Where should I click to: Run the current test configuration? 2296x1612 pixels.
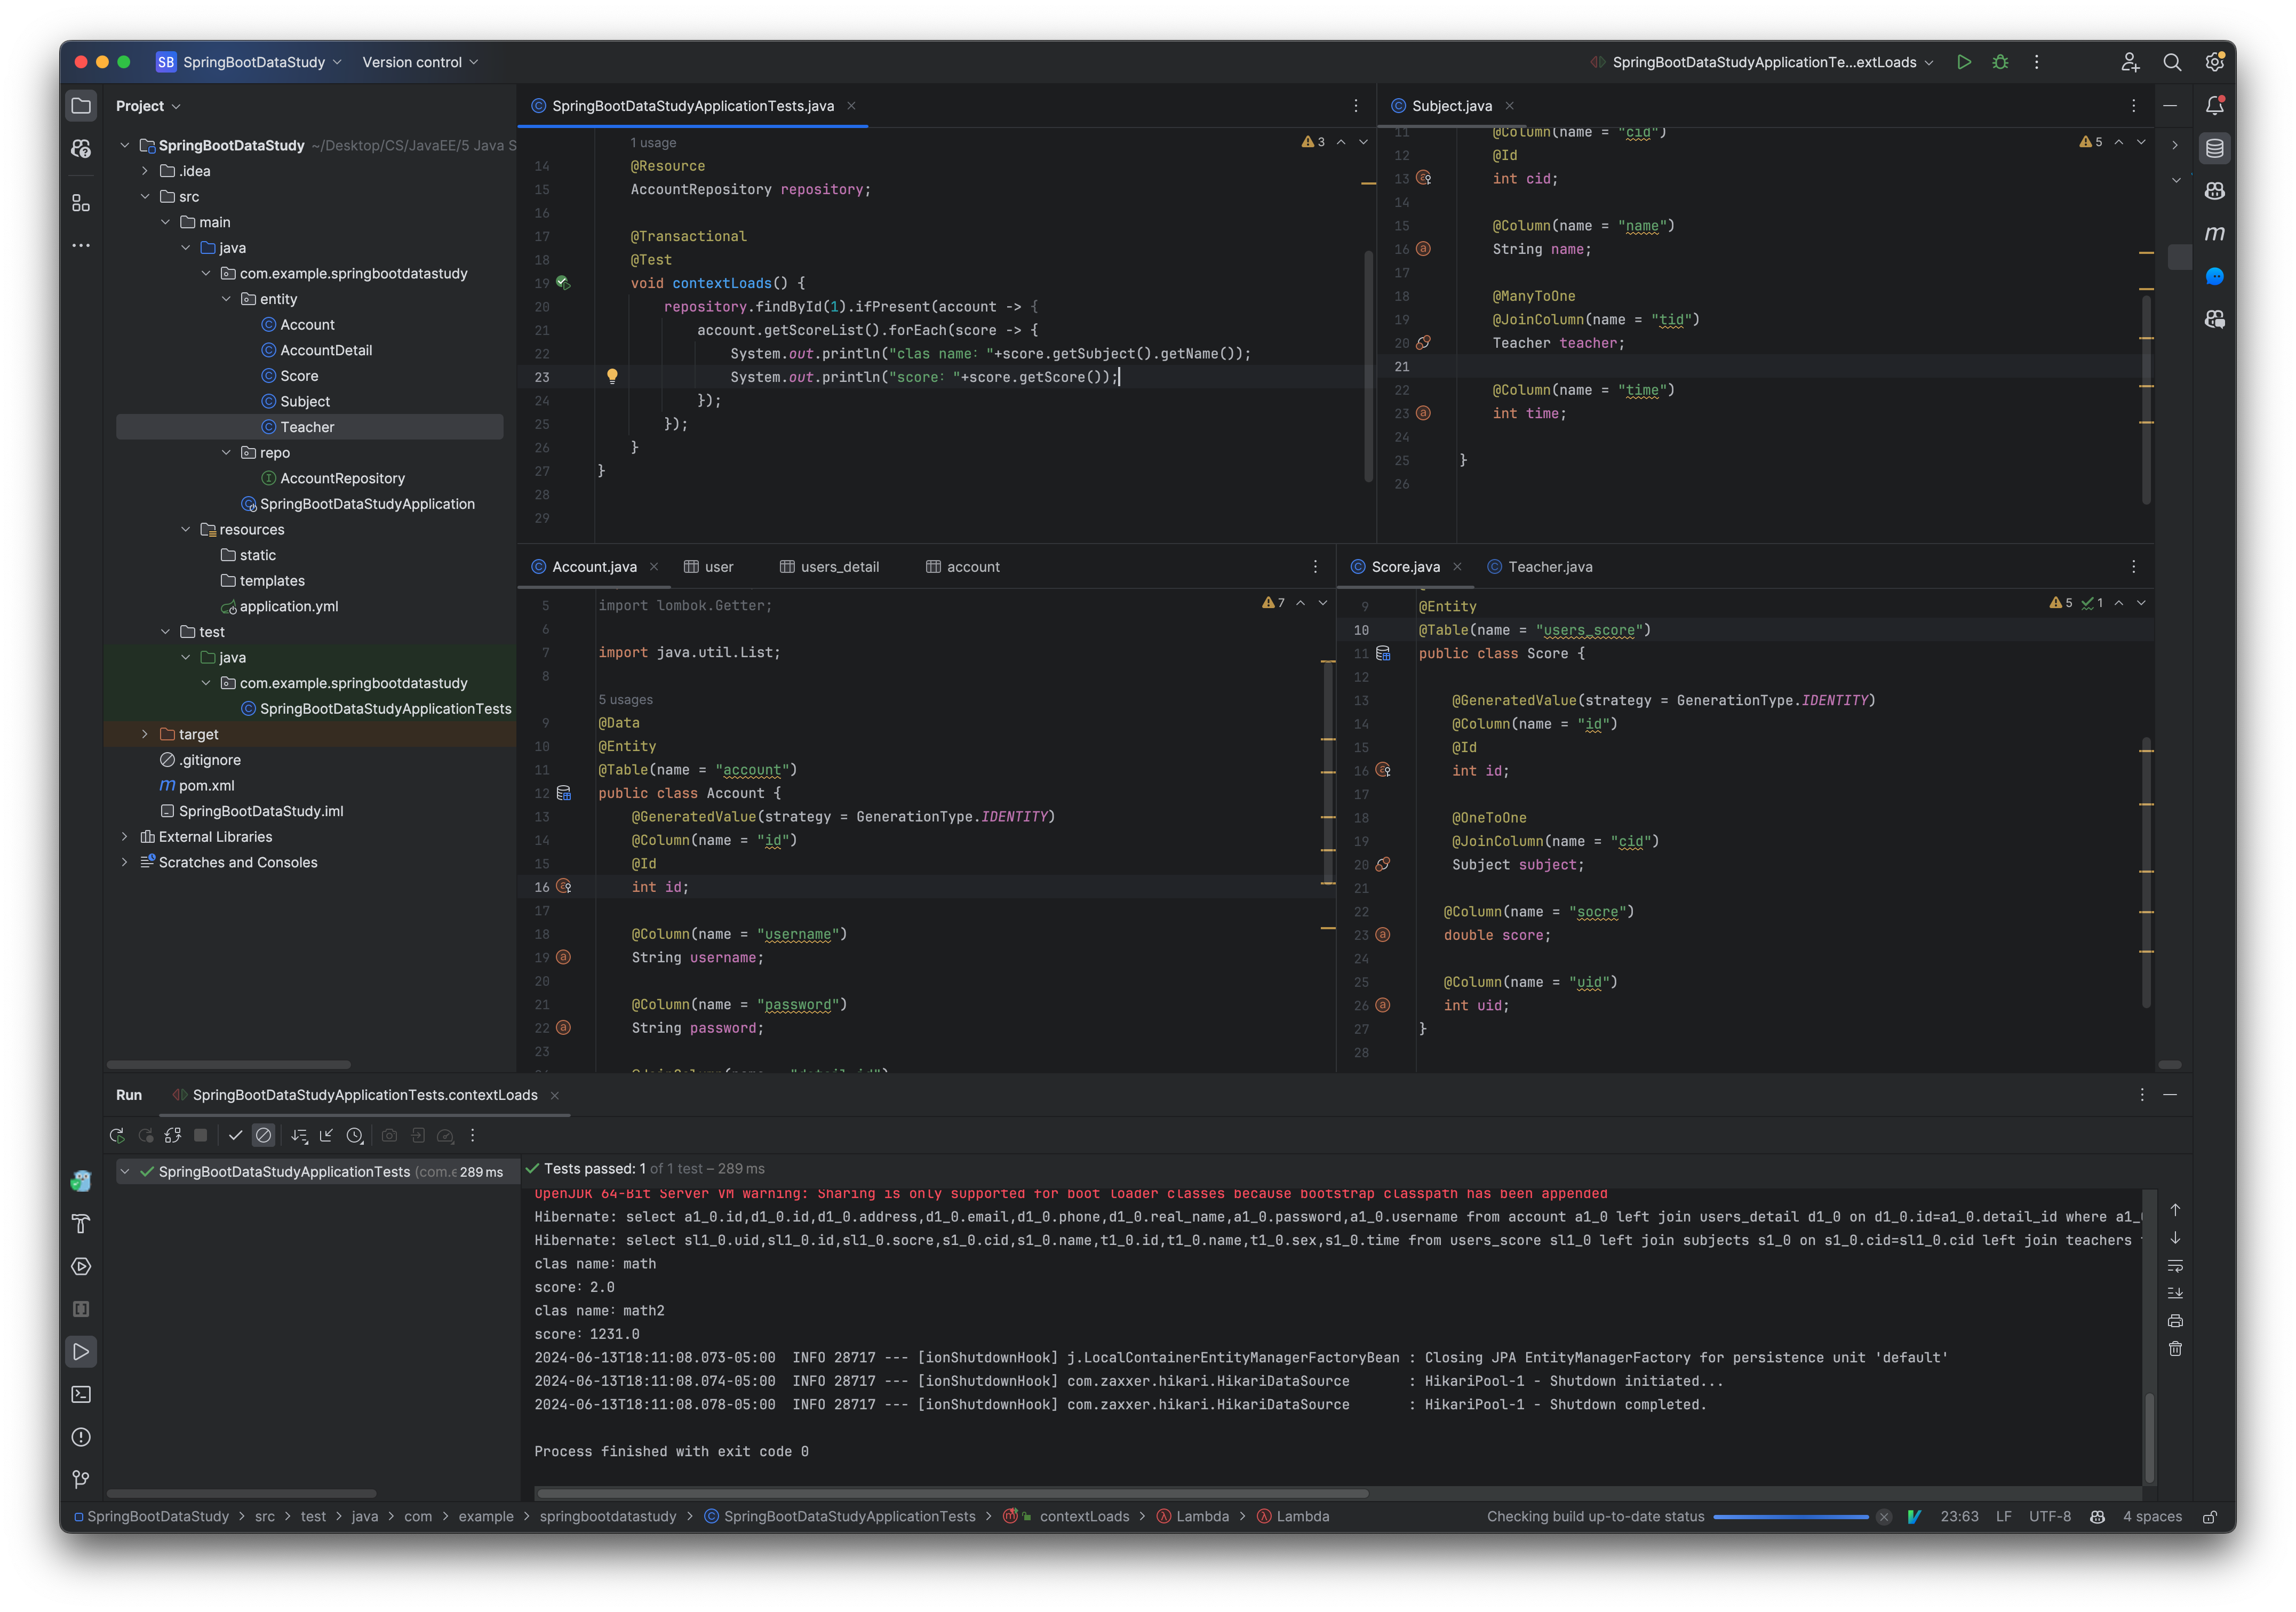[x=1964, y=62]
